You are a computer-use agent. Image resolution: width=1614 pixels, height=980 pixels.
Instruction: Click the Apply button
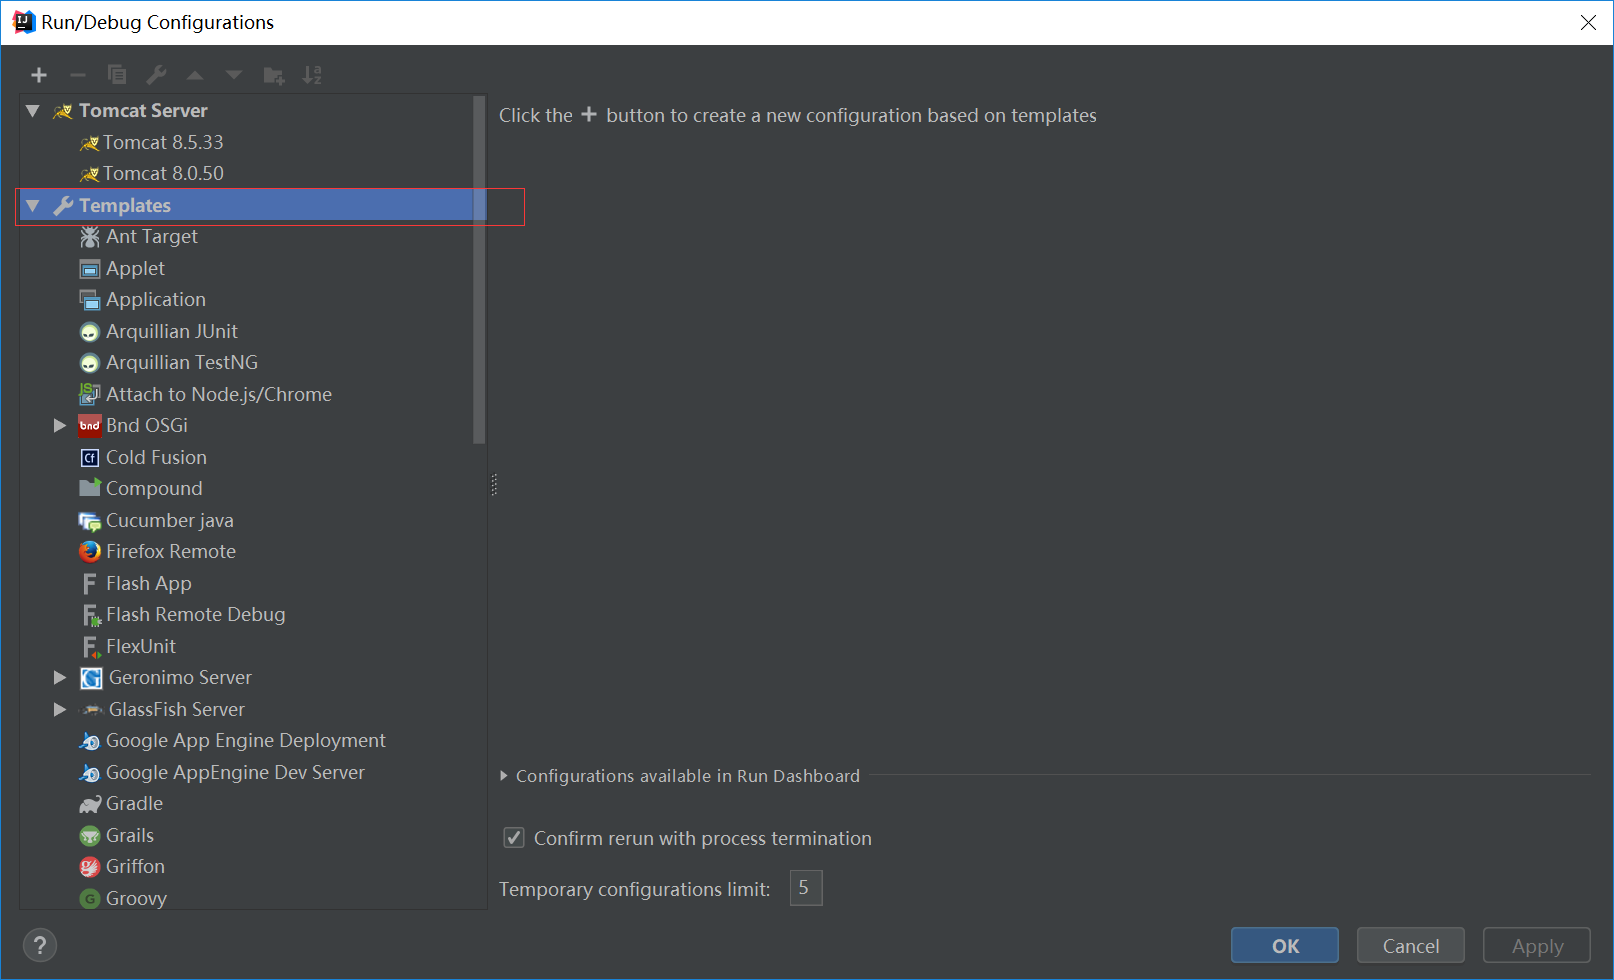1537,945
